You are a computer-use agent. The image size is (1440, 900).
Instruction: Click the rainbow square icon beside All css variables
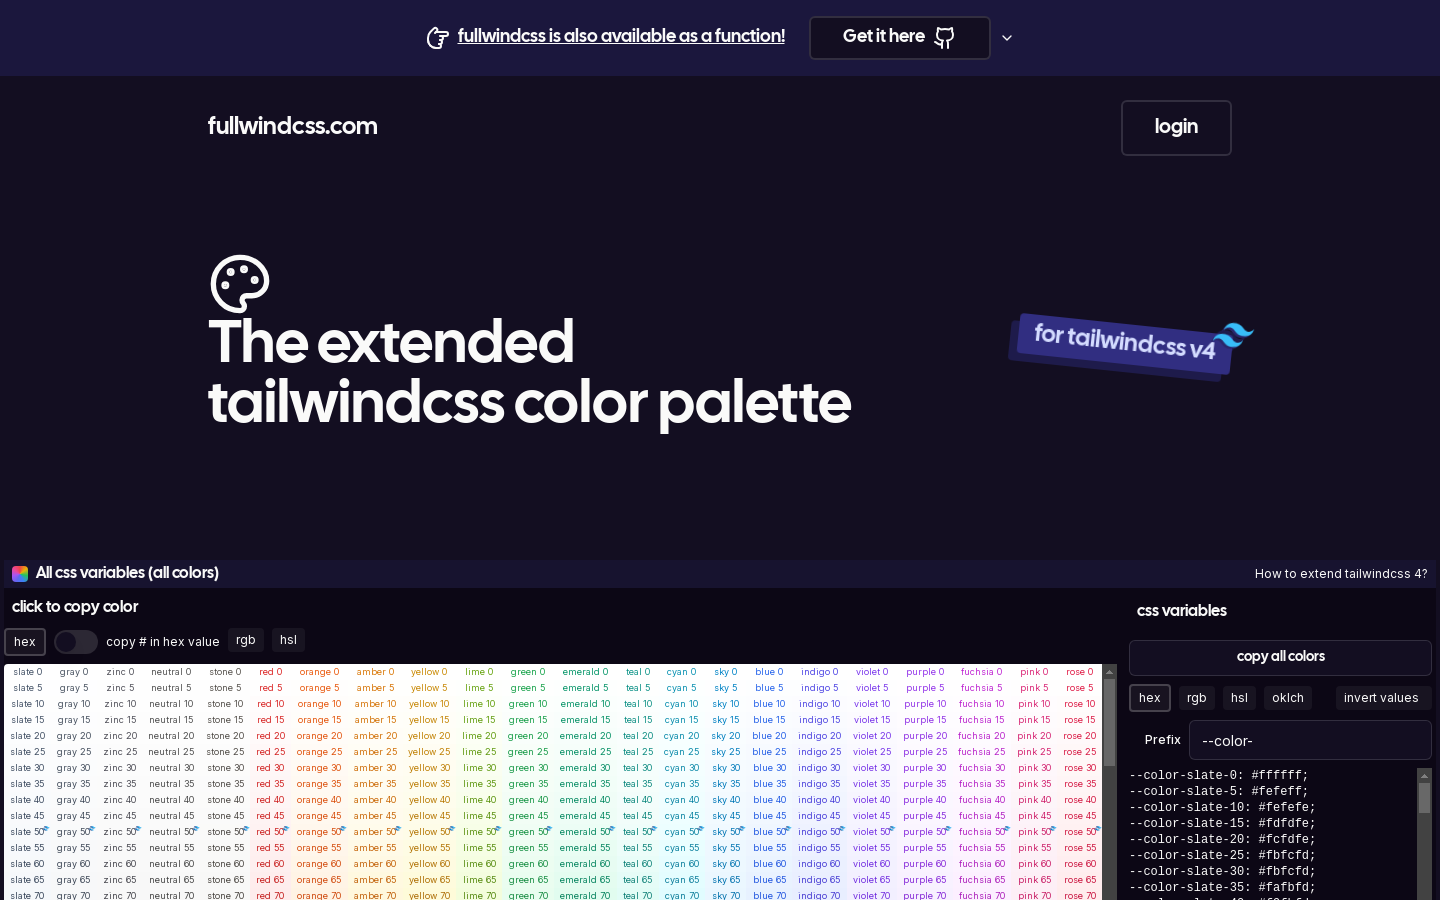(20, 573)
